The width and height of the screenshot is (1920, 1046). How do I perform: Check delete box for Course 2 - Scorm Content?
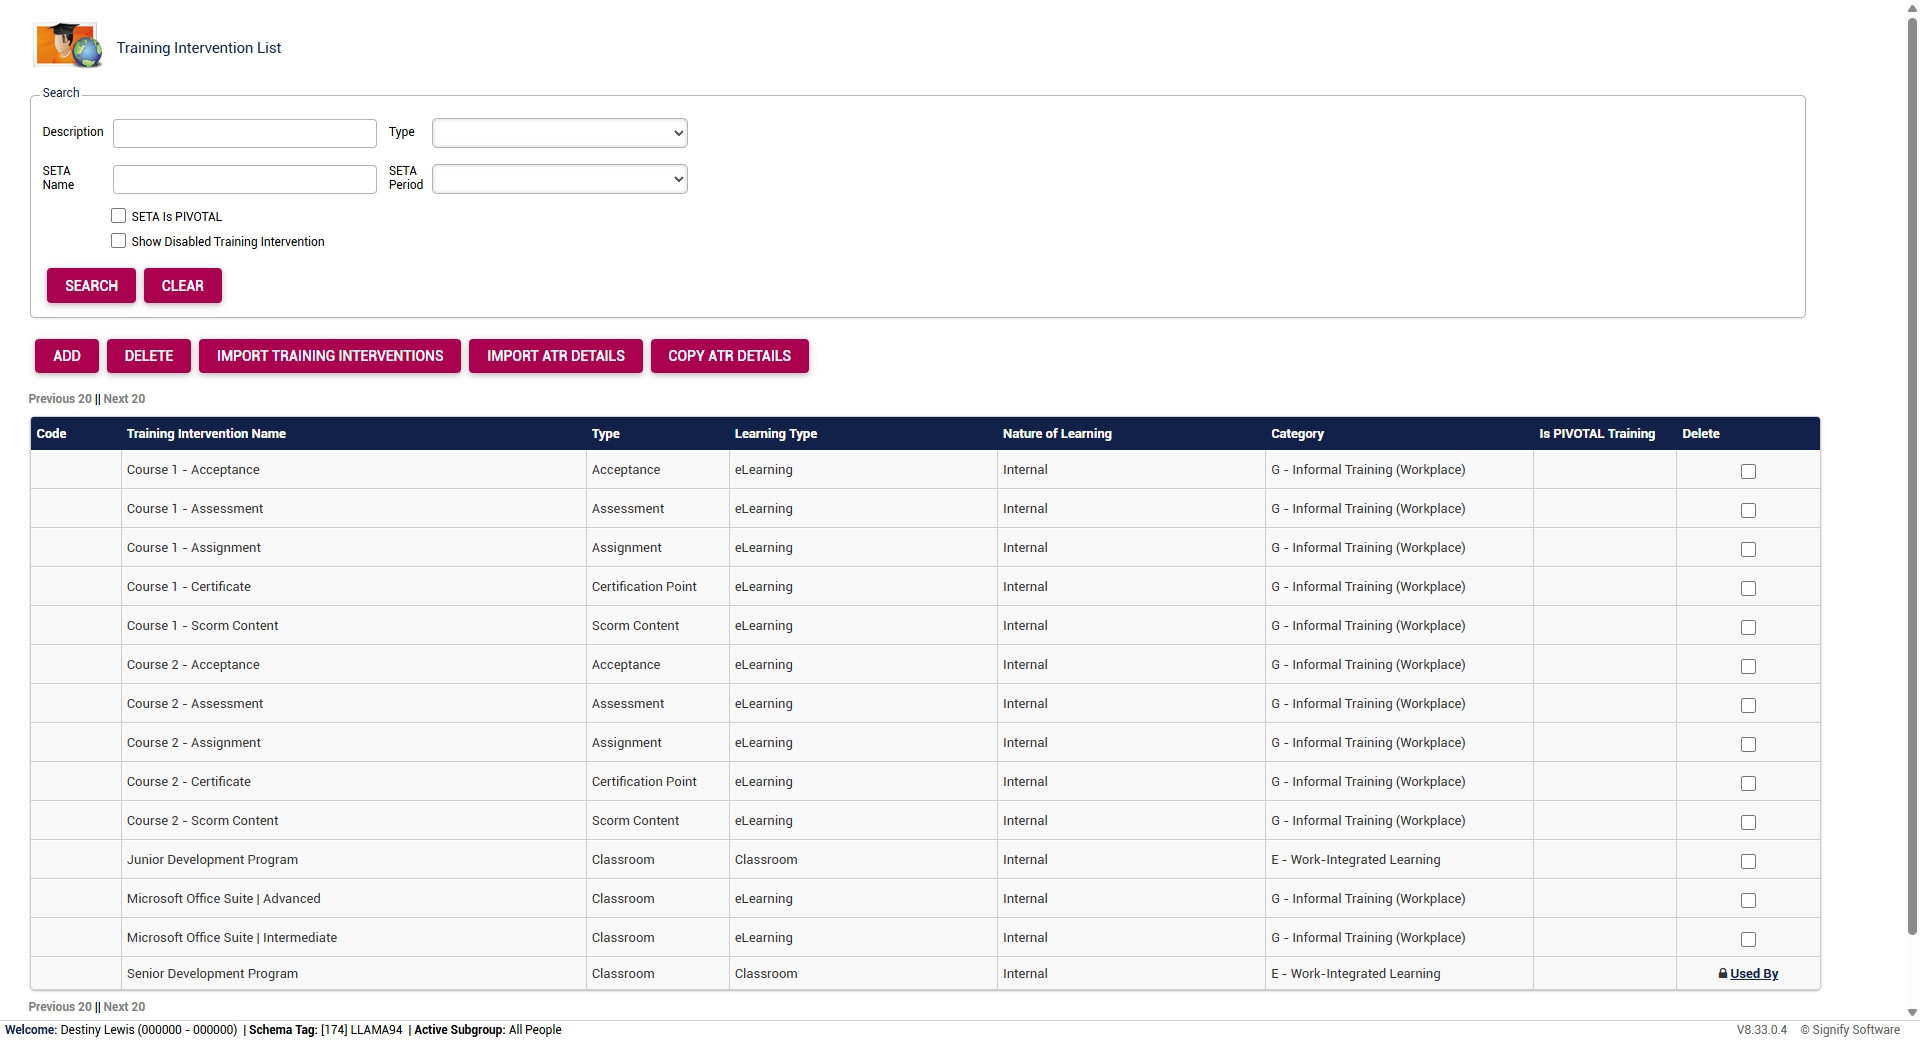click(1748, 822)
